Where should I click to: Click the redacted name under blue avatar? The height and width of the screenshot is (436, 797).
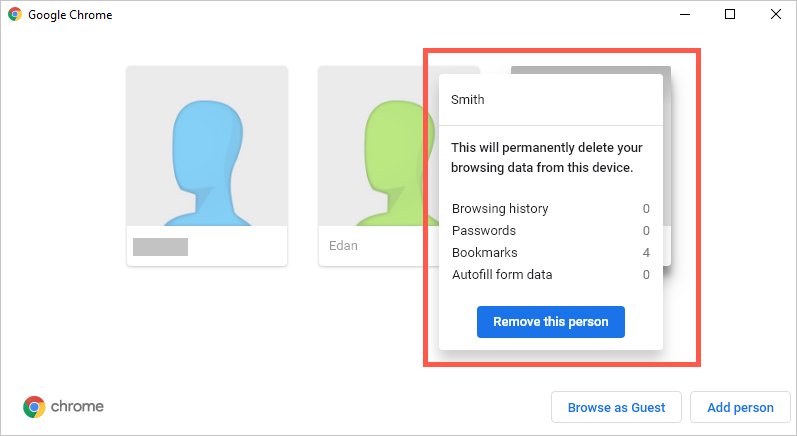click(x=160, y=245)
